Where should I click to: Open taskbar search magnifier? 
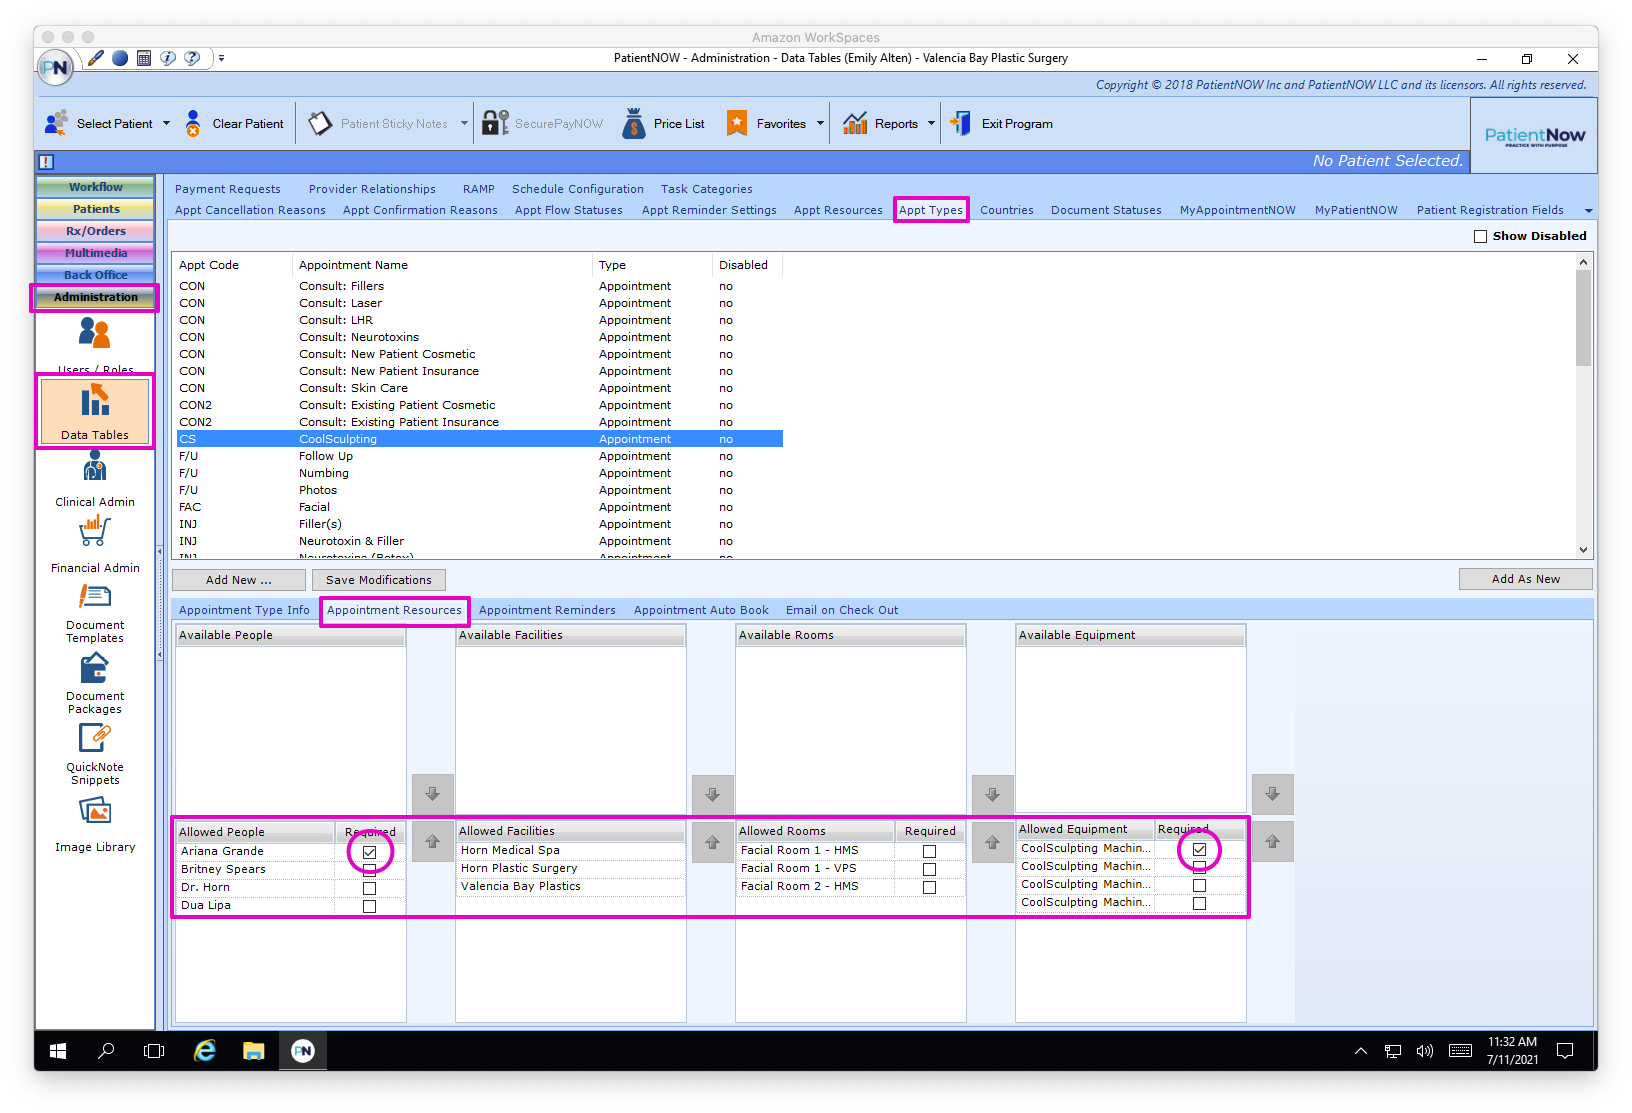click(x=106, y=1051)
